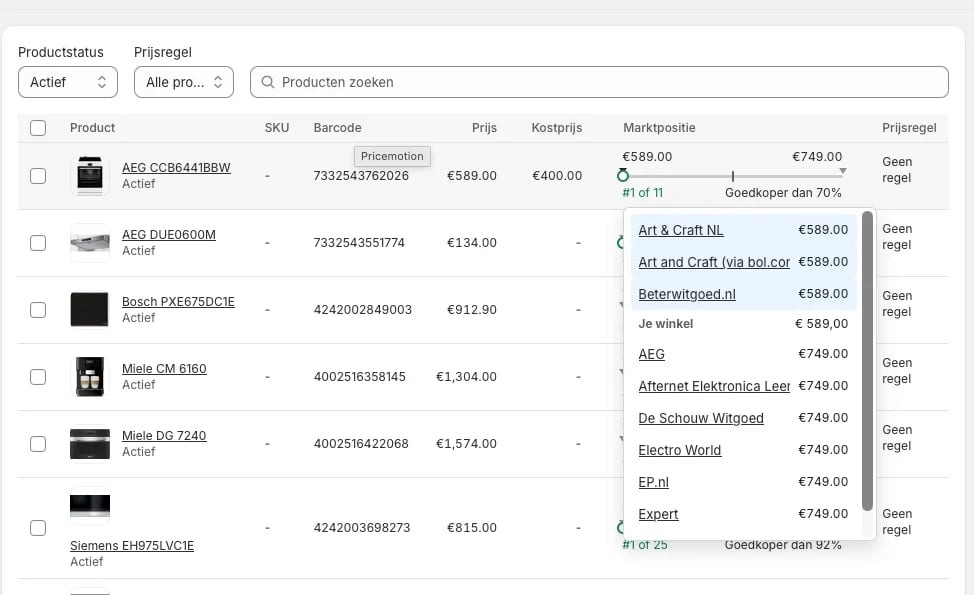Screen dimensions: 974x595
Task: Click the AEG DUE0600M hood thumbnail
Action: 89,243
